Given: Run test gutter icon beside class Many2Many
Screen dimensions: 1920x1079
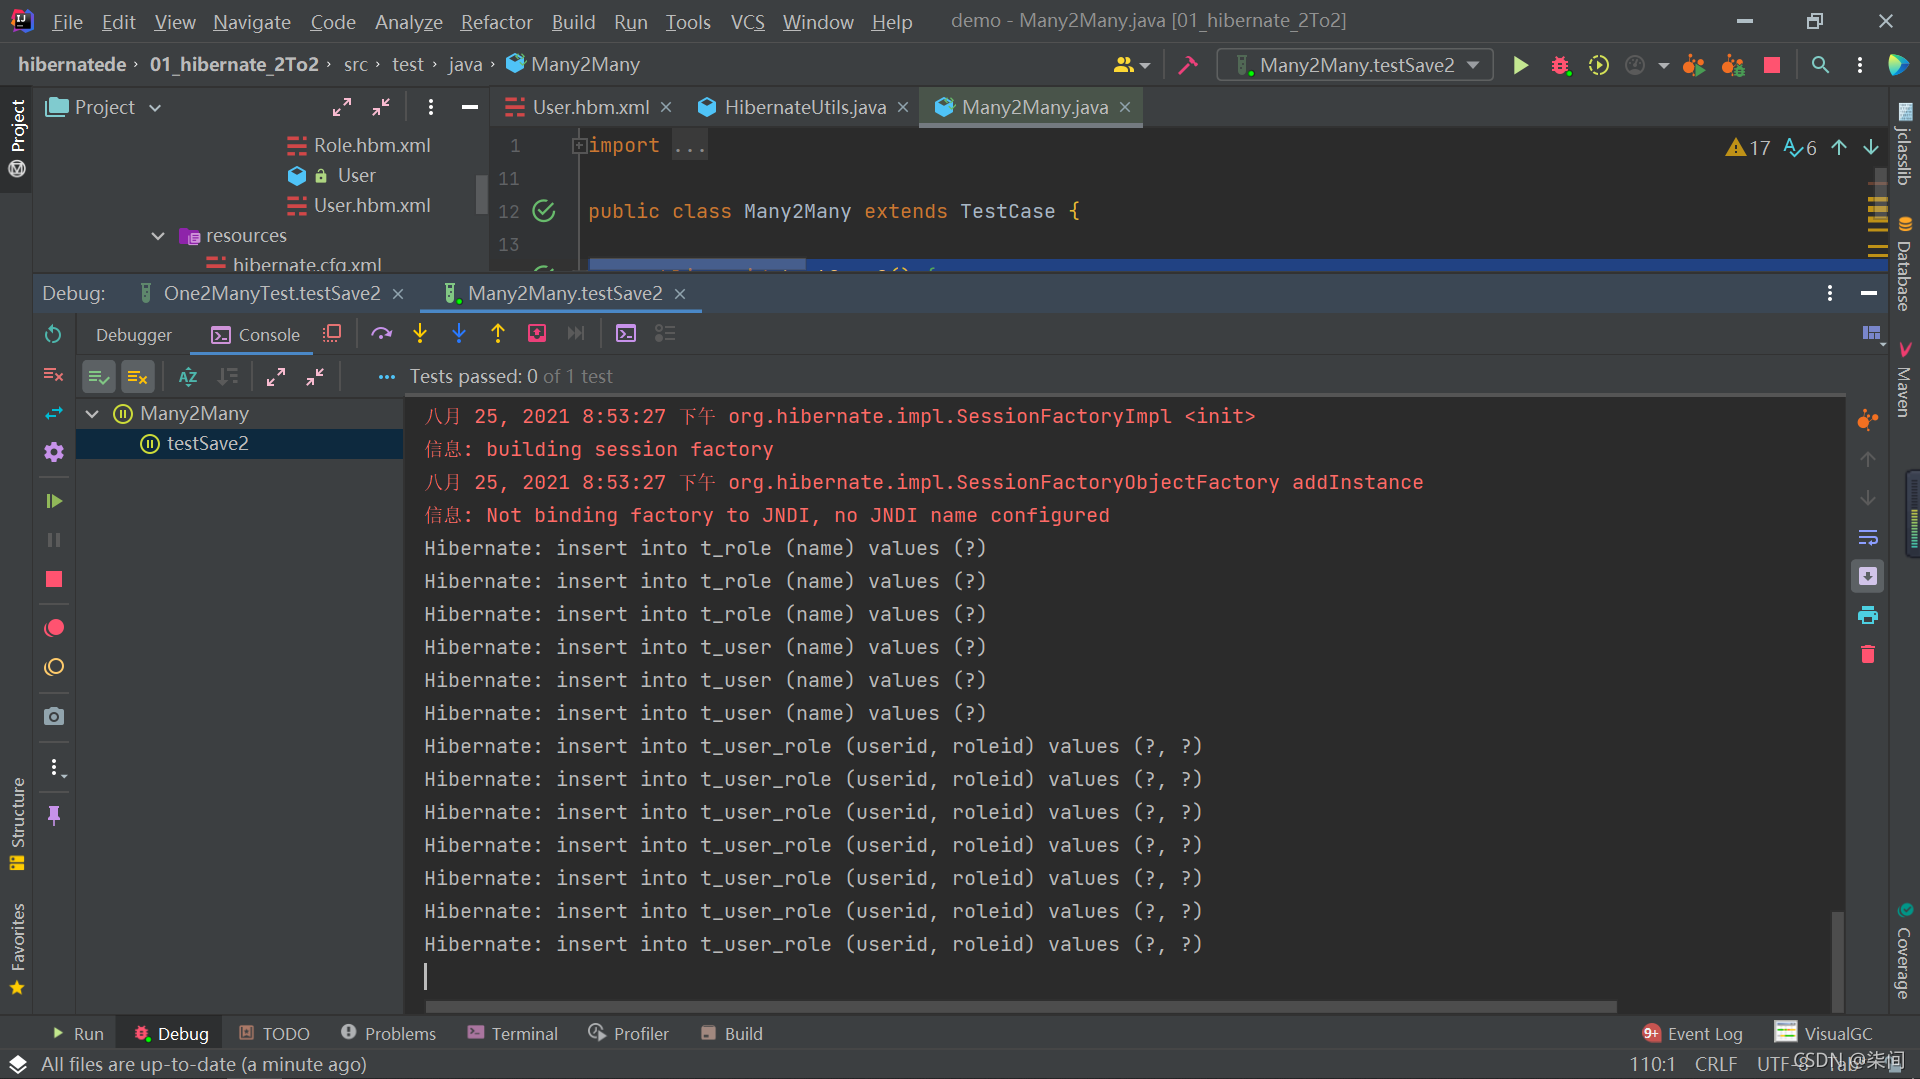Looking at the screenshot, I should pyautogui.click(x=543, y=211).
